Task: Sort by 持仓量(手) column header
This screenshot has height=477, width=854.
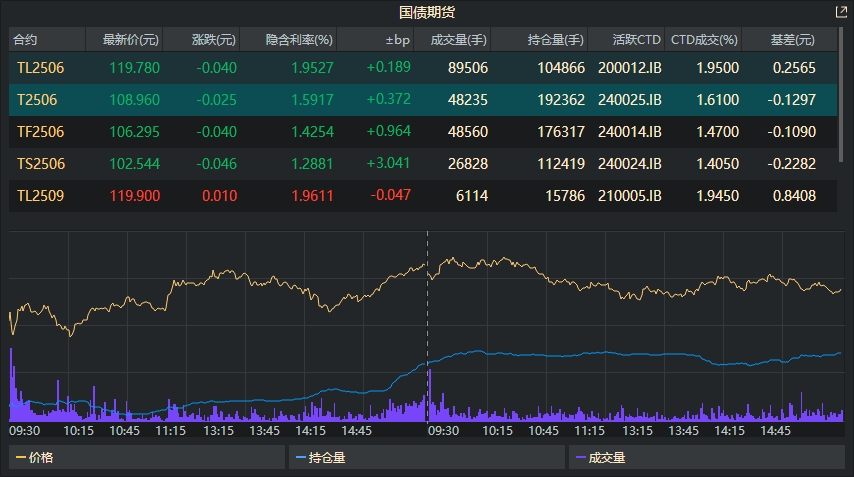Action: tap(539, 40)
